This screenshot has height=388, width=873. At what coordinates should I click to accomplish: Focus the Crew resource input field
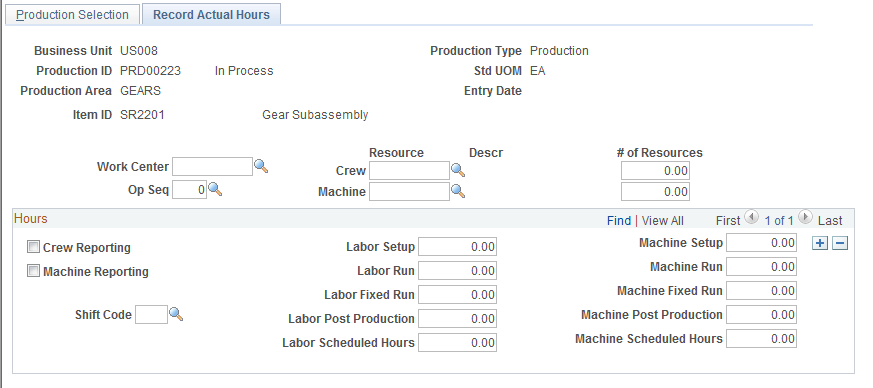click(409, 170)
